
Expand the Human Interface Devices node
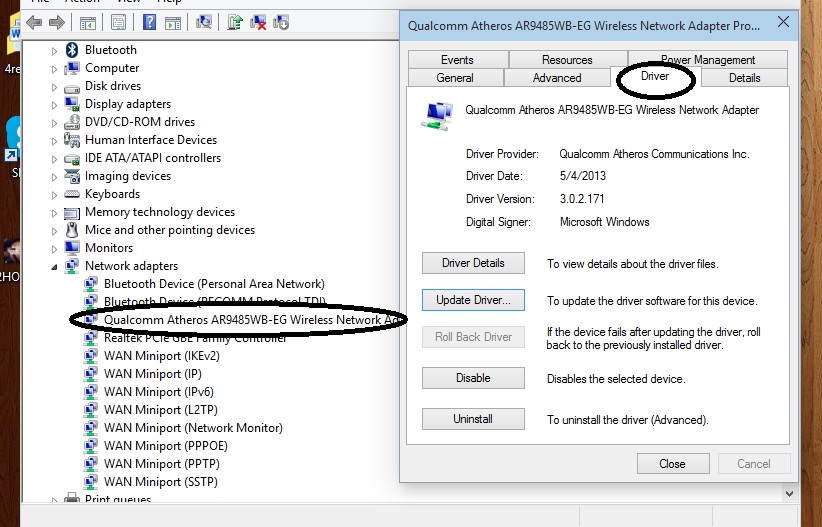click(54, 141)
